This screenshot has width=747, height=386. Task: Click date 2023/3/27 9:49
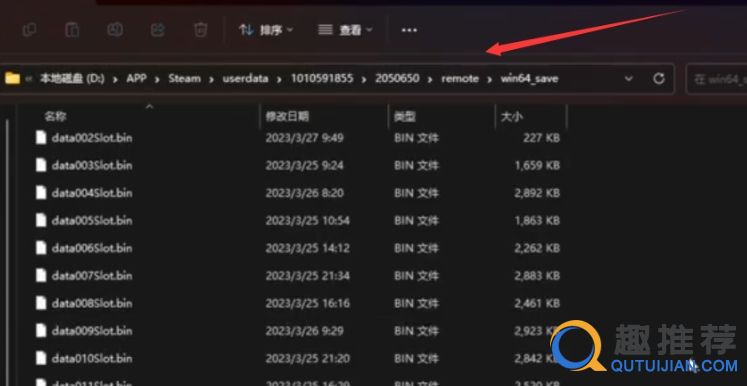(304, 138)
